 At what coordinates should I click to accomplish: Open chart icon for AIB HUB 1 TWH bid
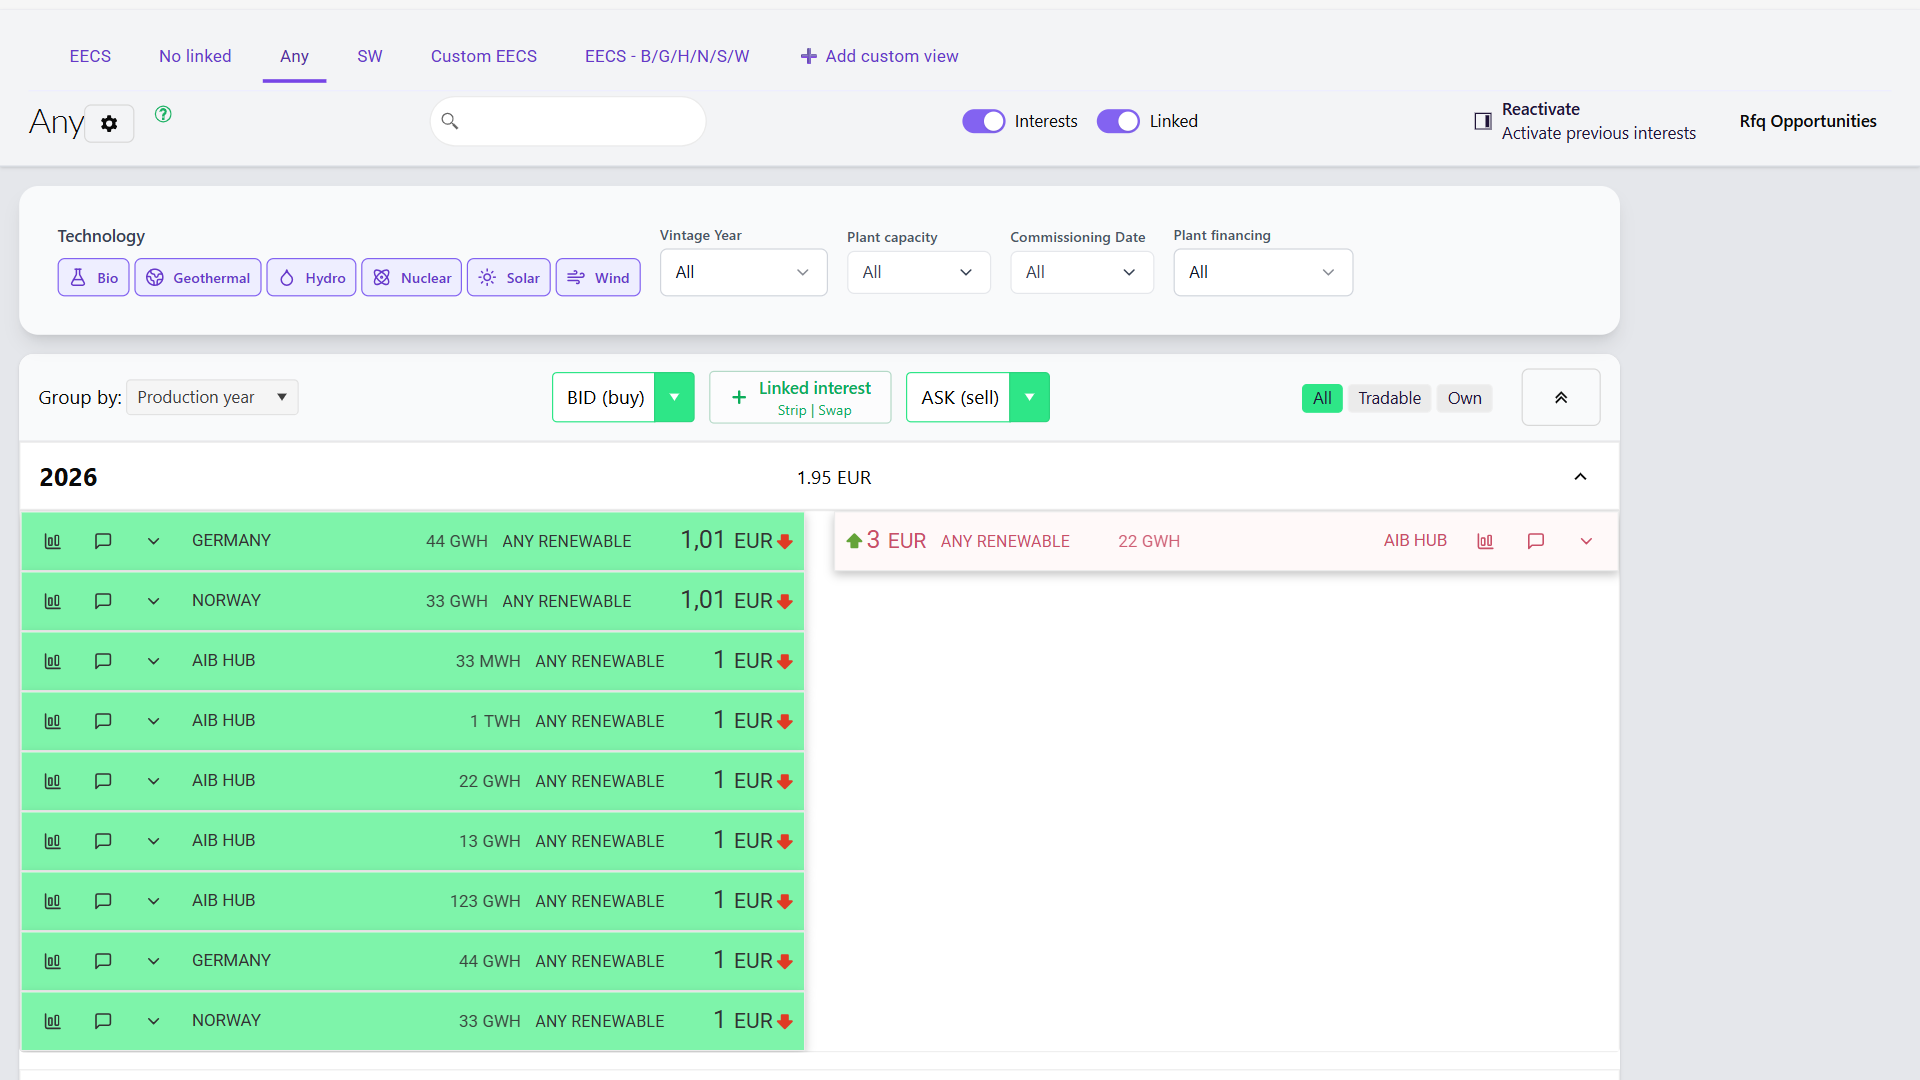coord(52,721)
